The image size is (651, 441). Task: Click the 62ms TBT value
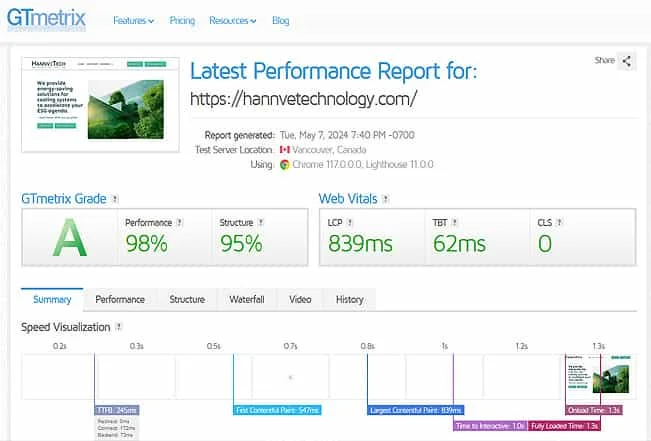[x=459, y=243]
